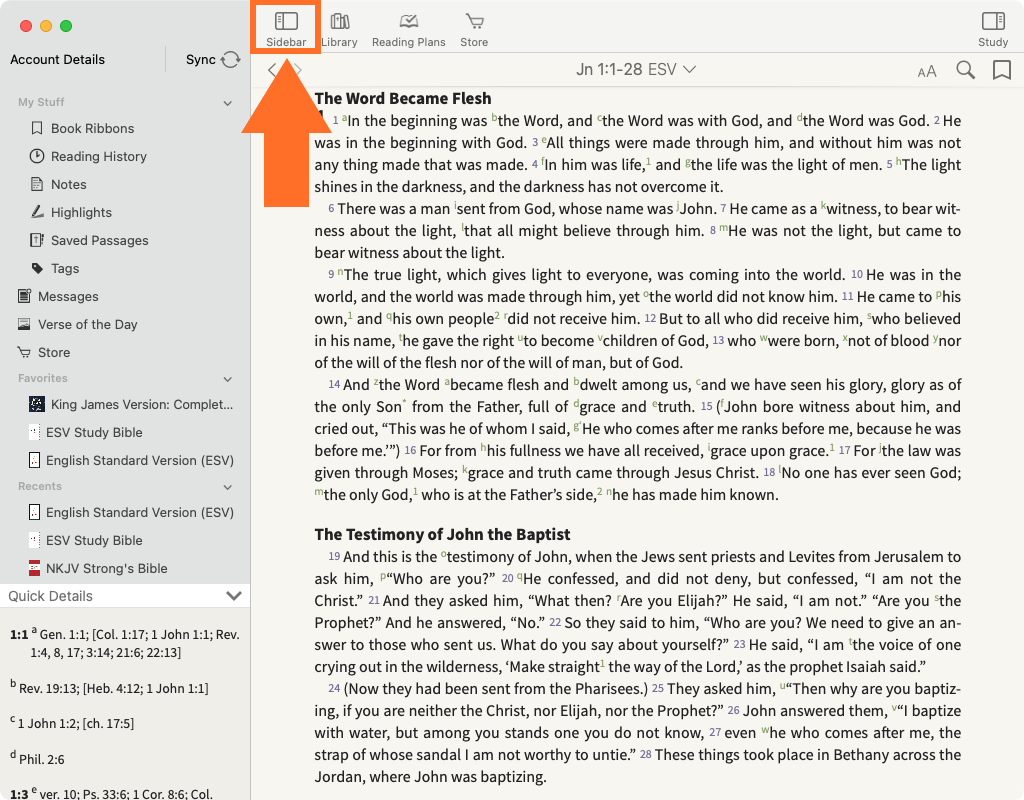Toggle the Study panel button

point(992,28)
